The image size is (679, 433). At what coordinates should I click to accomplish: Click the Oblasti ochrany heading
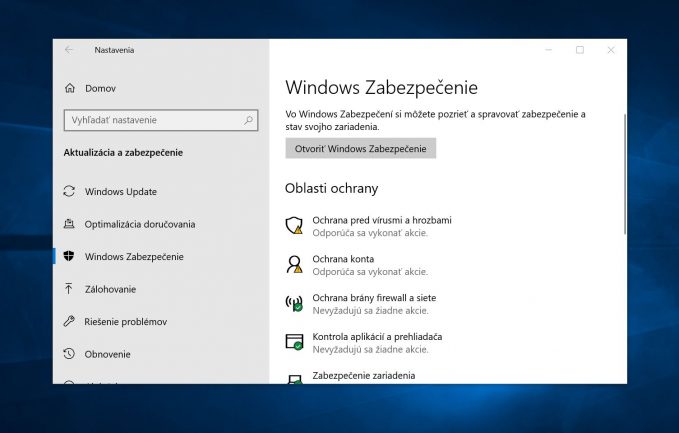coord(331,188)
